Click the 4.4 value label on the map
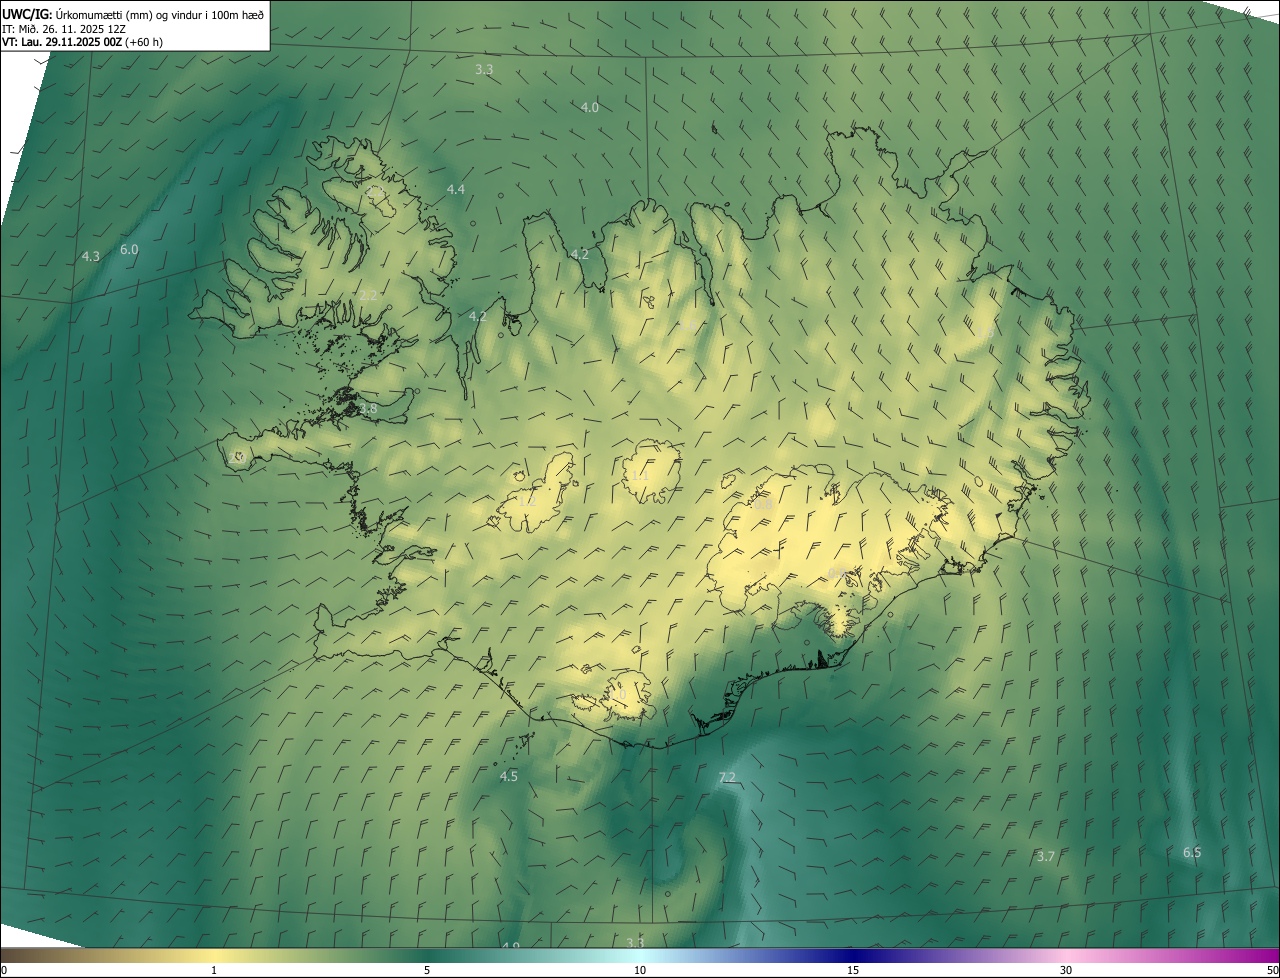 (456, 189)
